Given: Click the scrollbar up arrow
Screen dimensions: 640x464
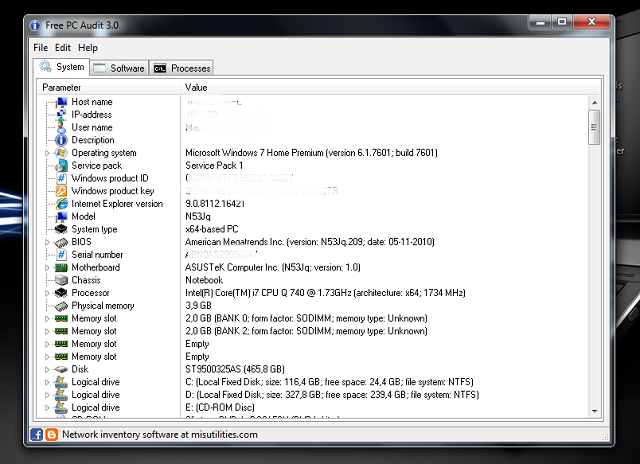Looking at the screenshot, I should click(x=594, y=102).
